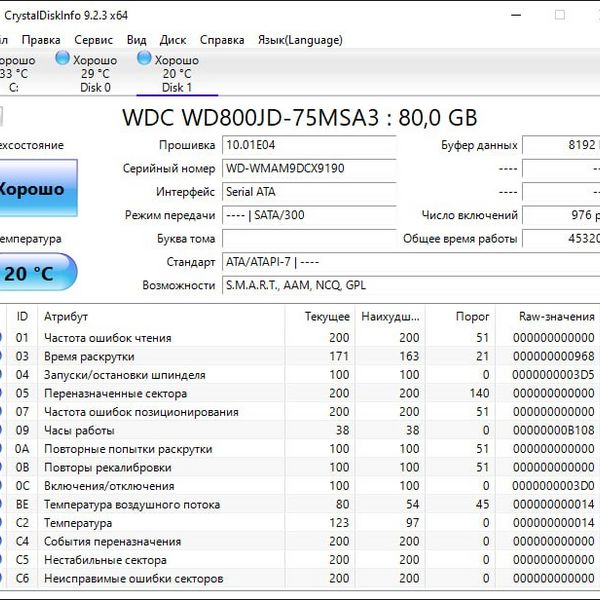Click the Порог column header
Image resolution: width=600 pixels, height=600 pixels.
pos(460,316)
